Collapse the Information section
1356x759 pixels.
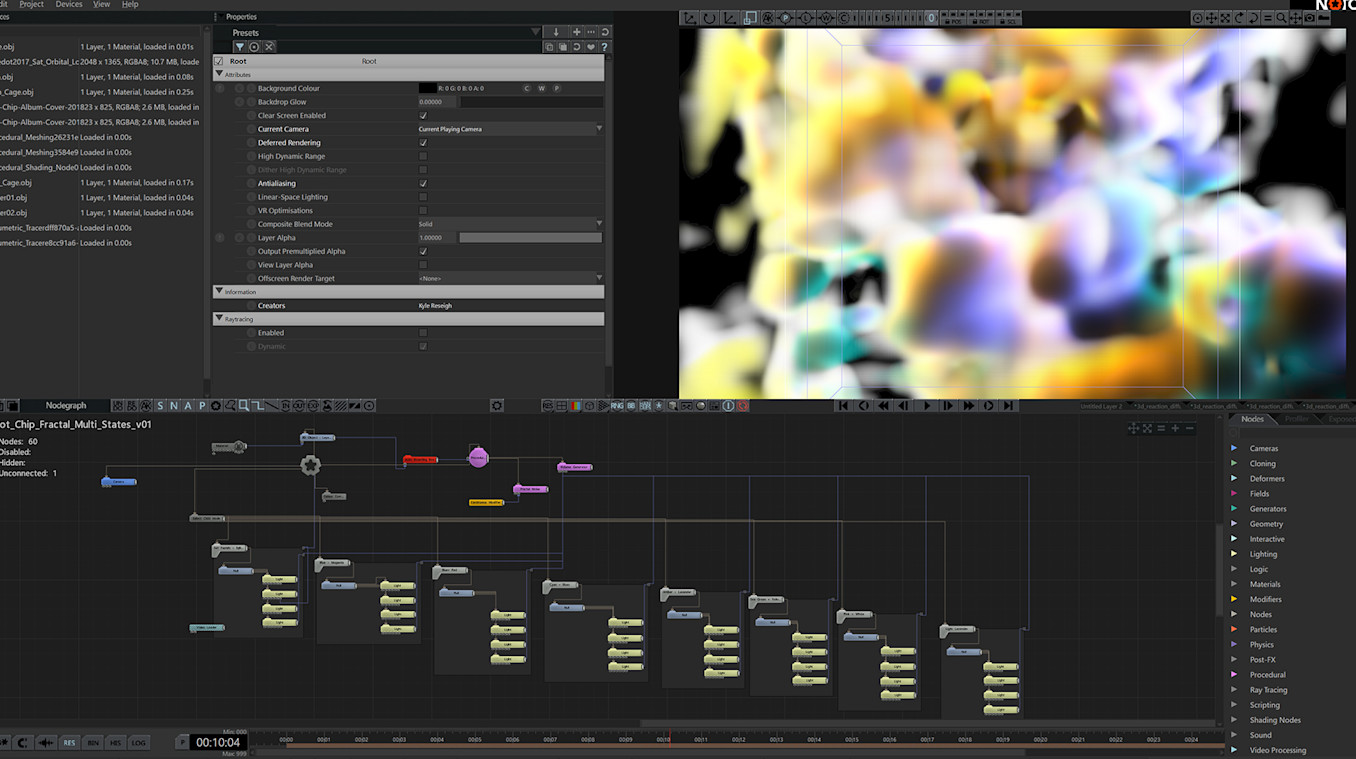pos(220,292)
